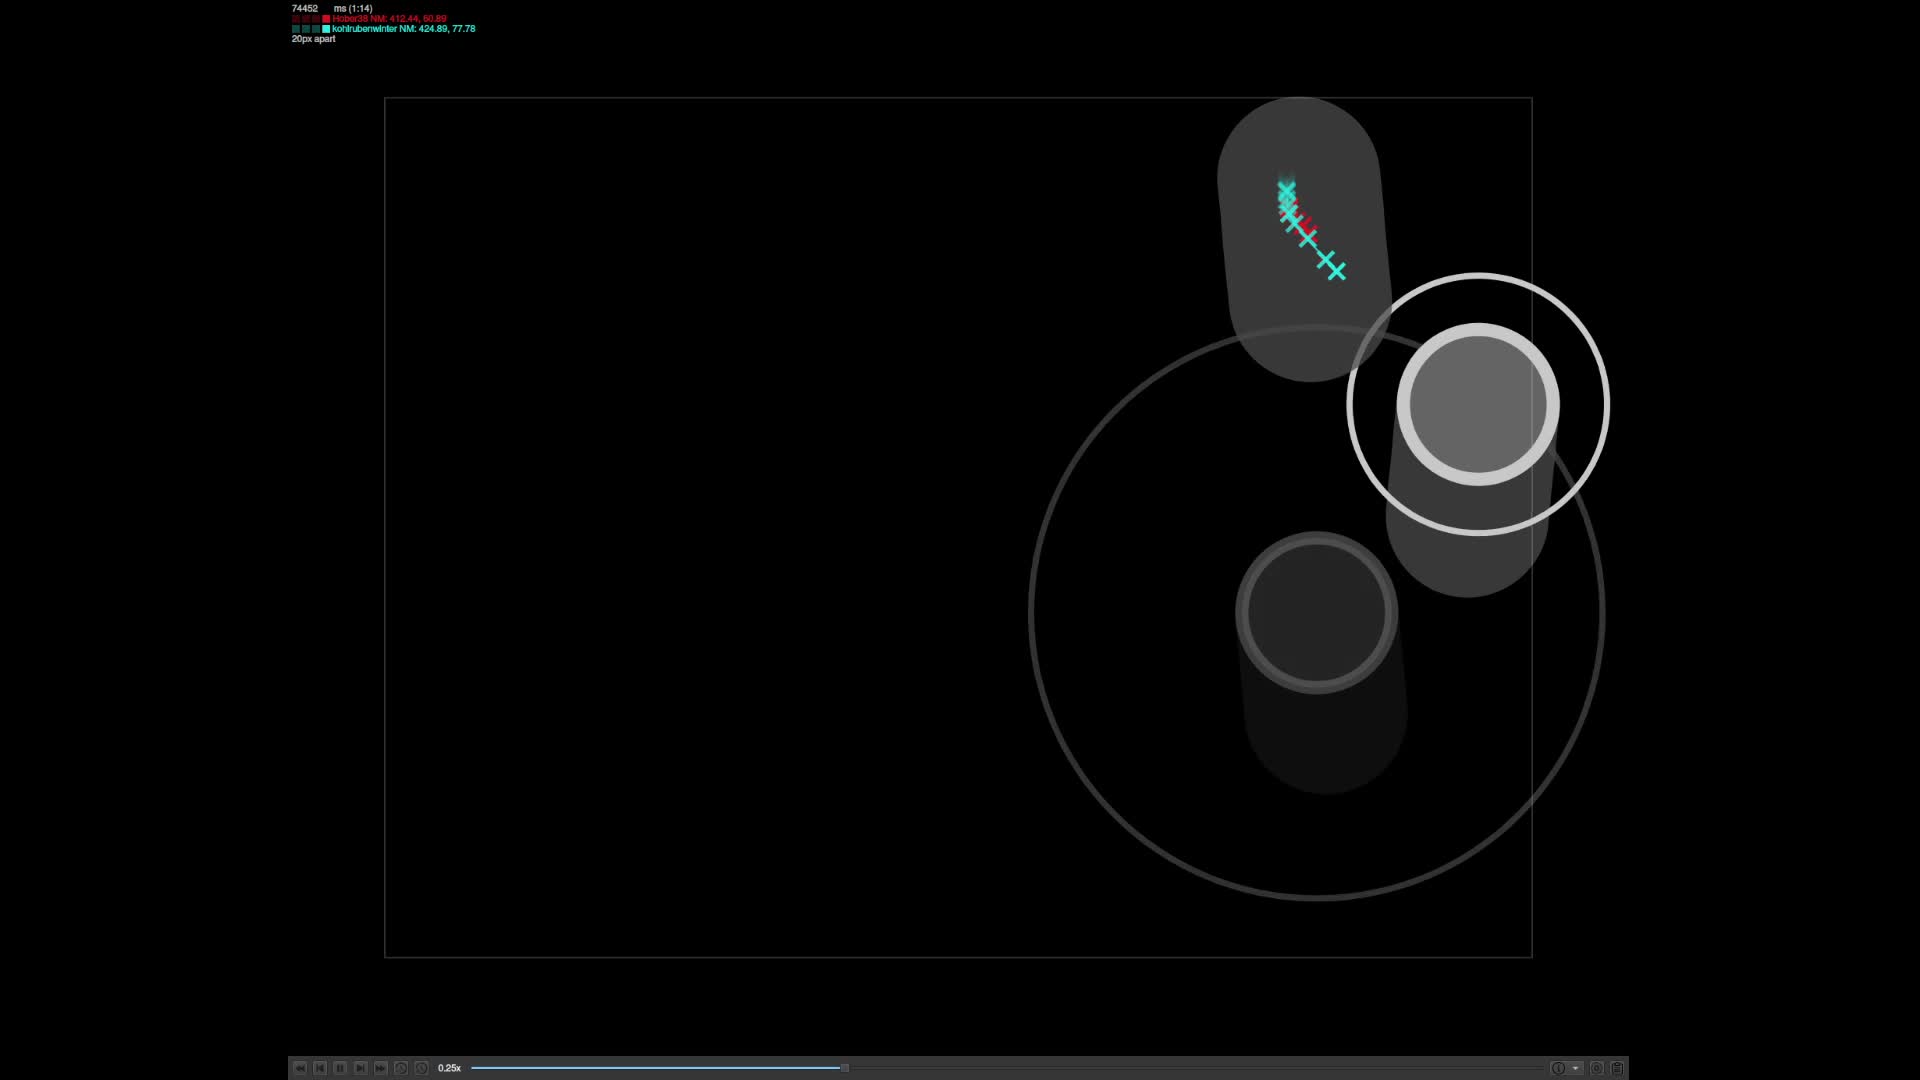Seek to an unplayed part of timeline
Viewport: 1920px width, 1080px height.
(1200, 1068)
